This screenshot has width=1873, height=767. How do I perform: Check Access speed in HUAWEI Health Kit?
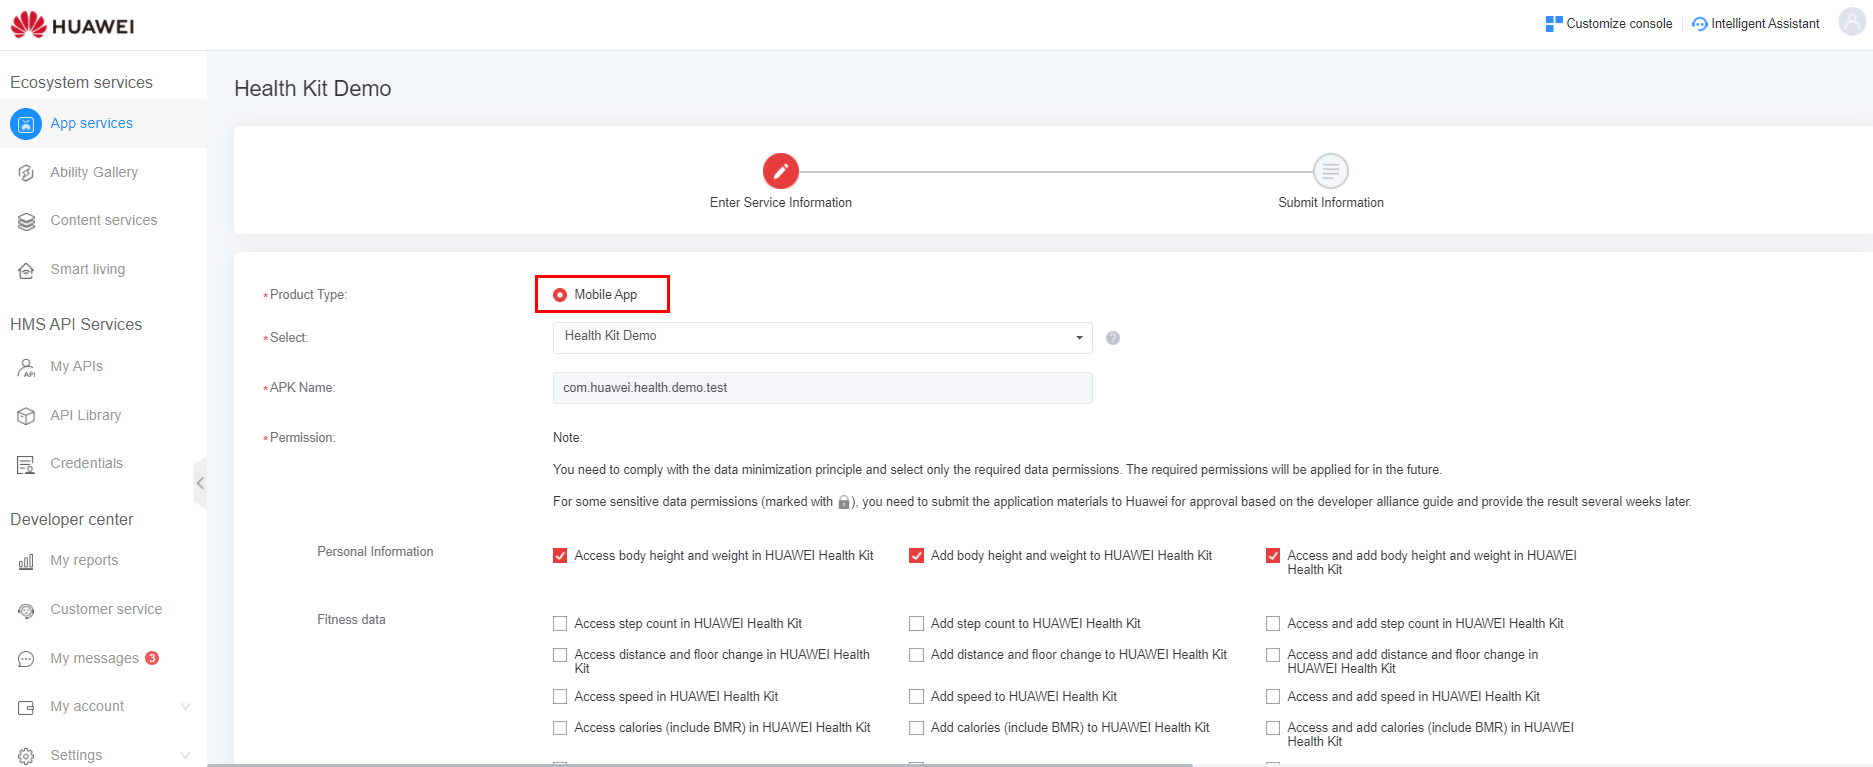pos(560,697)
